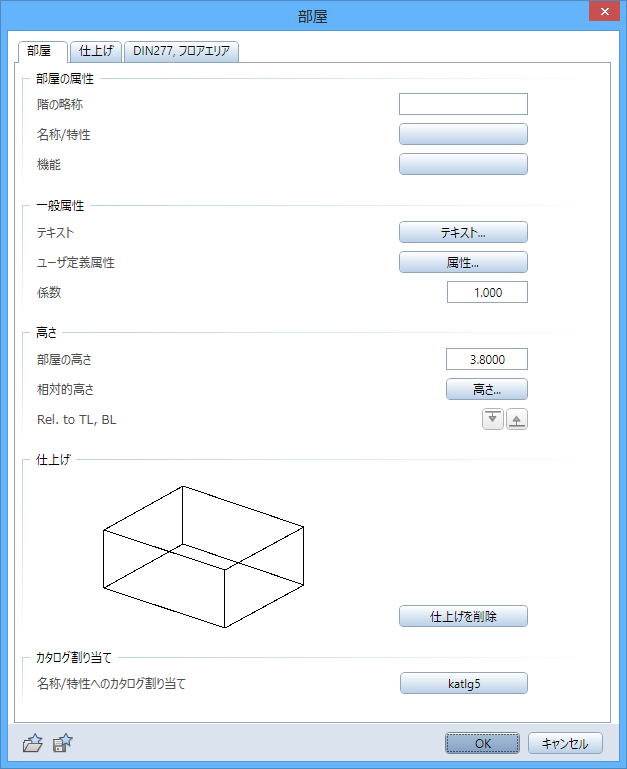The image size is (627, 769).
Task: Click the load favorites folder icon
Action: point(33,743)
